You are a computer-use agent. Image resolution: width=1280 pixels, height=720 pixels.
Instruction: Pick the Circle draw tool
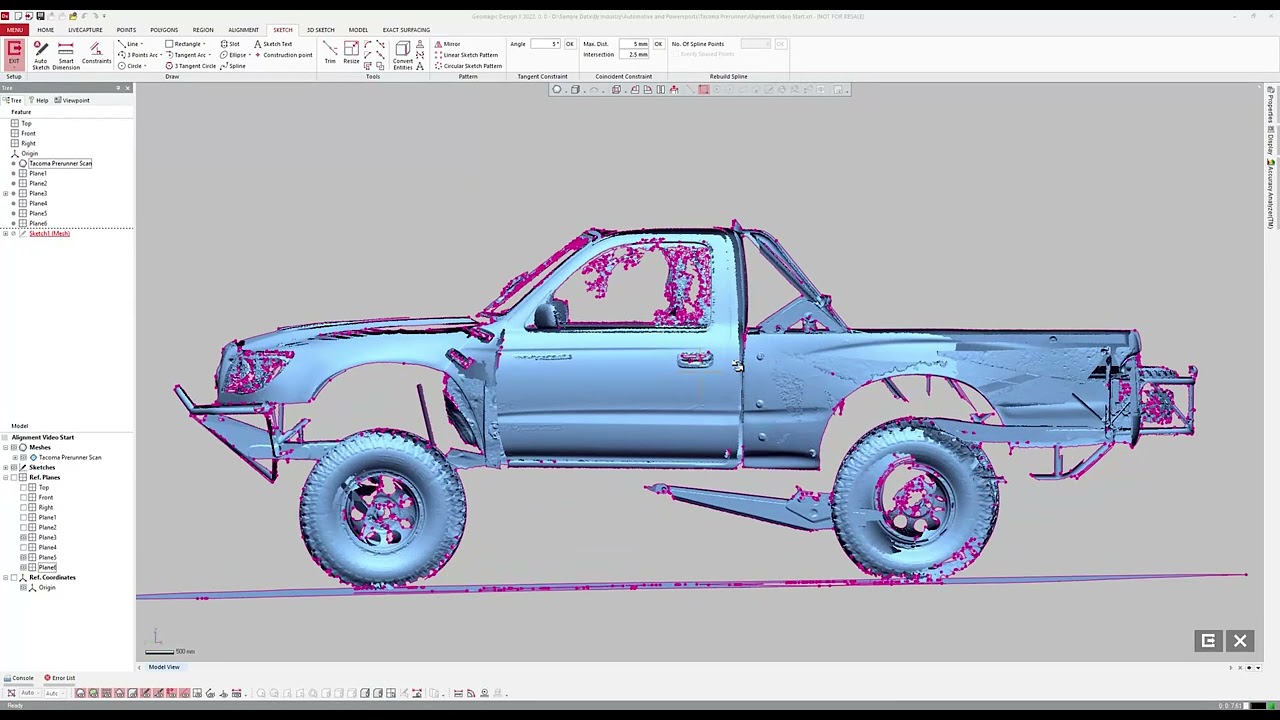130,66
